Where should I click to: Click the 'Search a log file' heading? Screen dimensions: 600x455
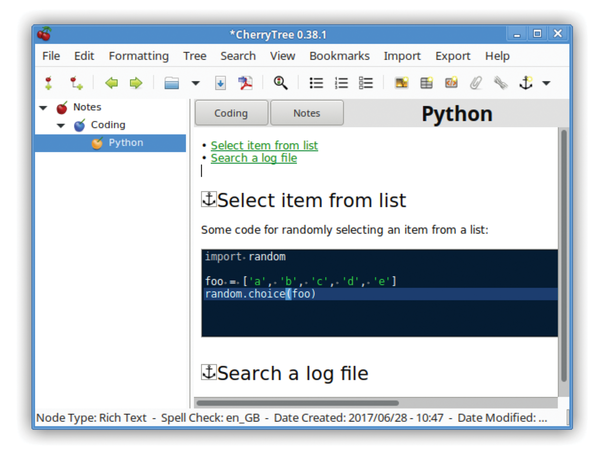[x=293, y=373]
